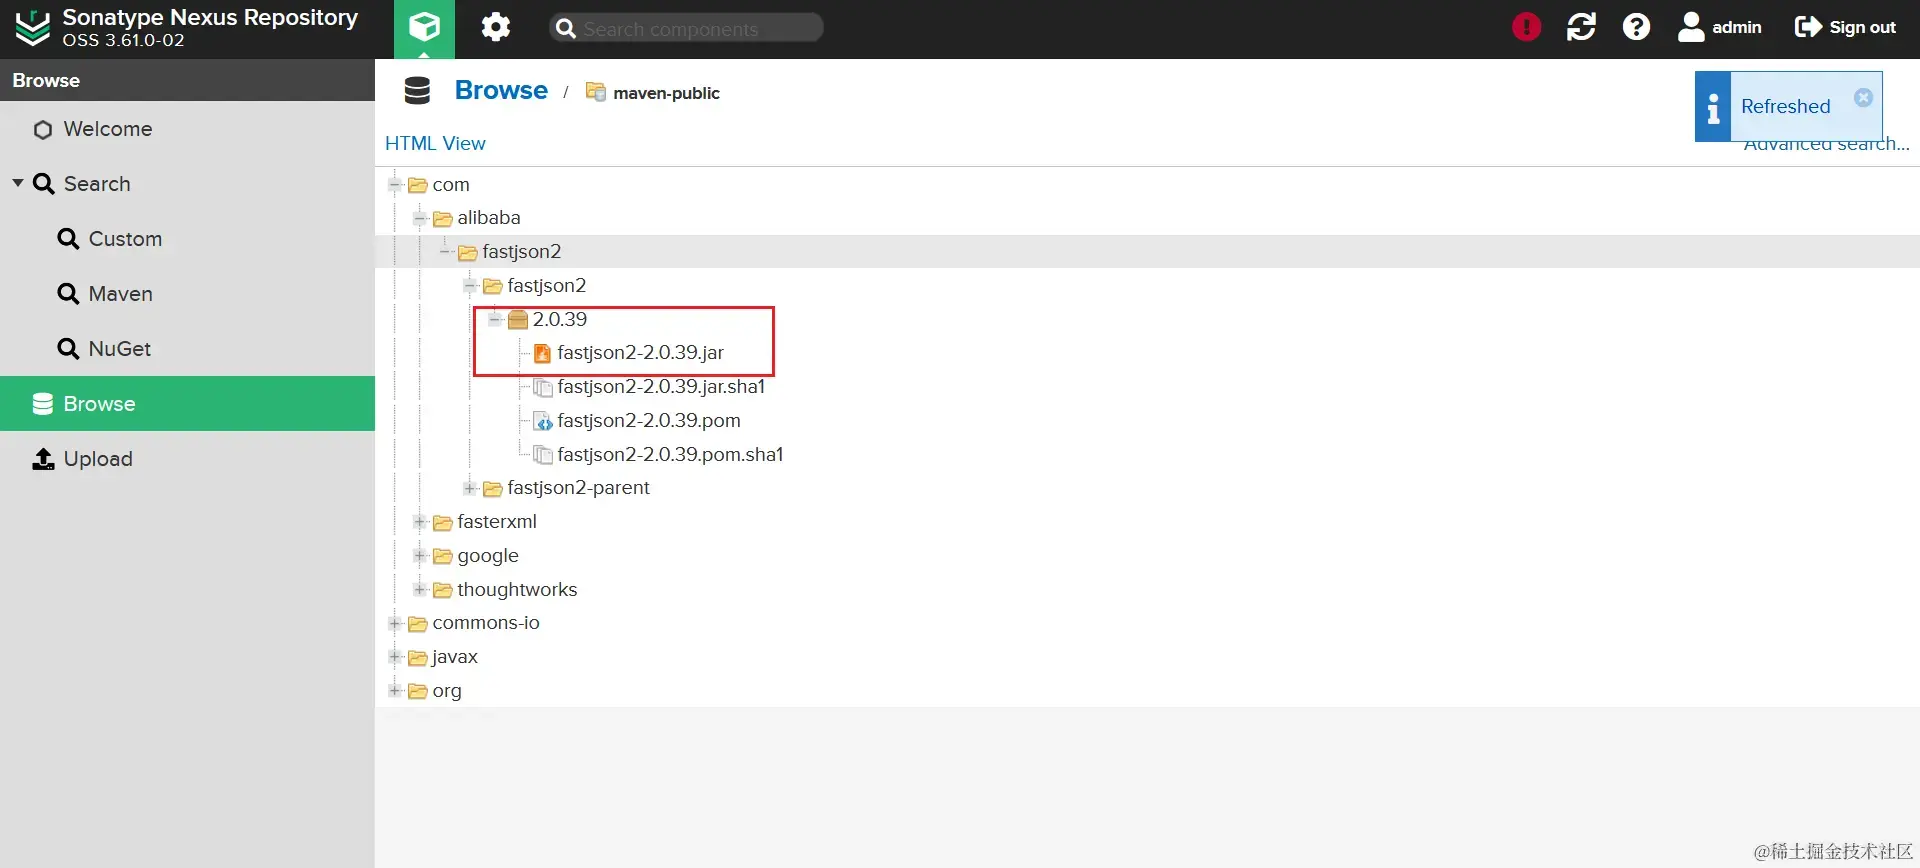Screen dimensions: 1920x868
Task: Click the javax folder icon
Action: click(x=417, y=658)
